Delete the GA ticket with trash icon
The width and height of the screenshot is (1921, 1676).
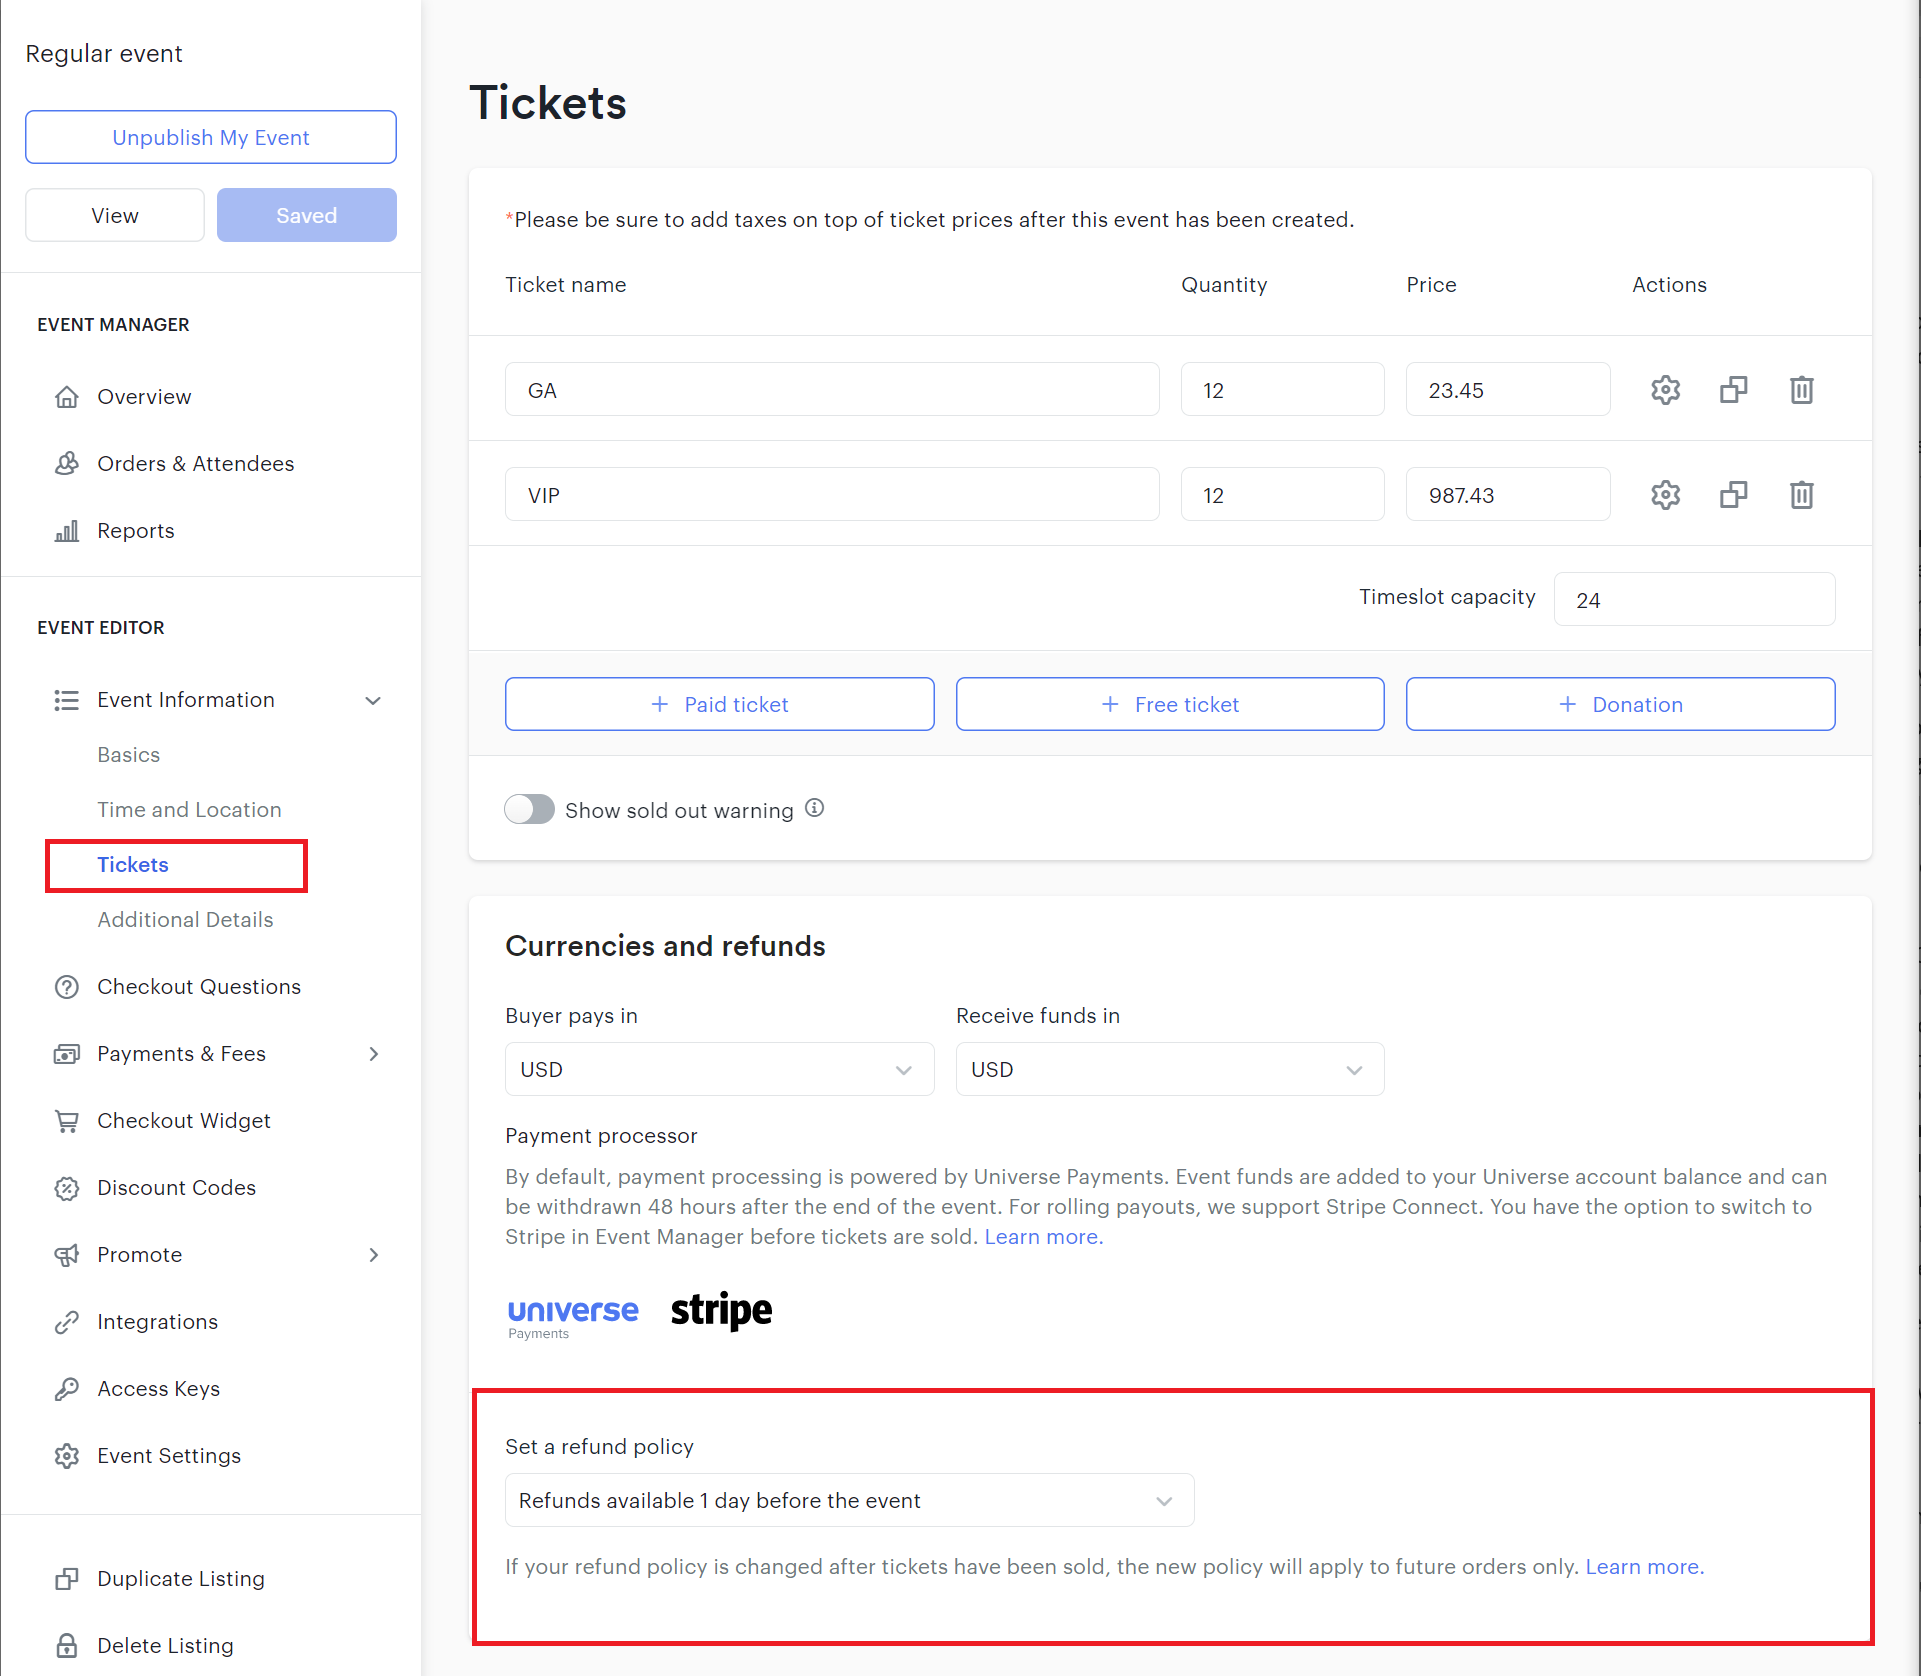[1801, 390]
